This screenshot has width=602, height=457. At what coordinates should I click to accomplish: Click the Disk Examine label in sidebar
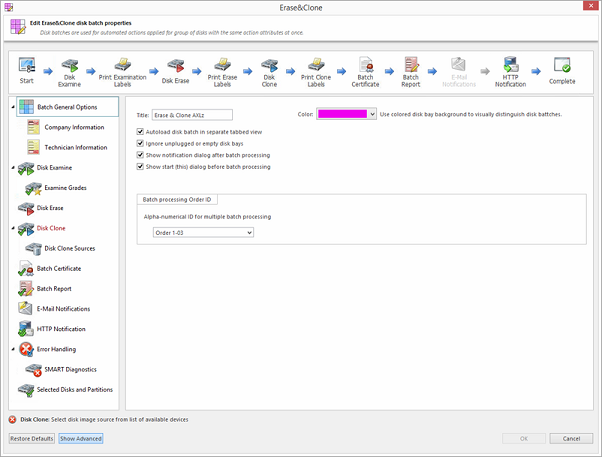pos(54,167)
